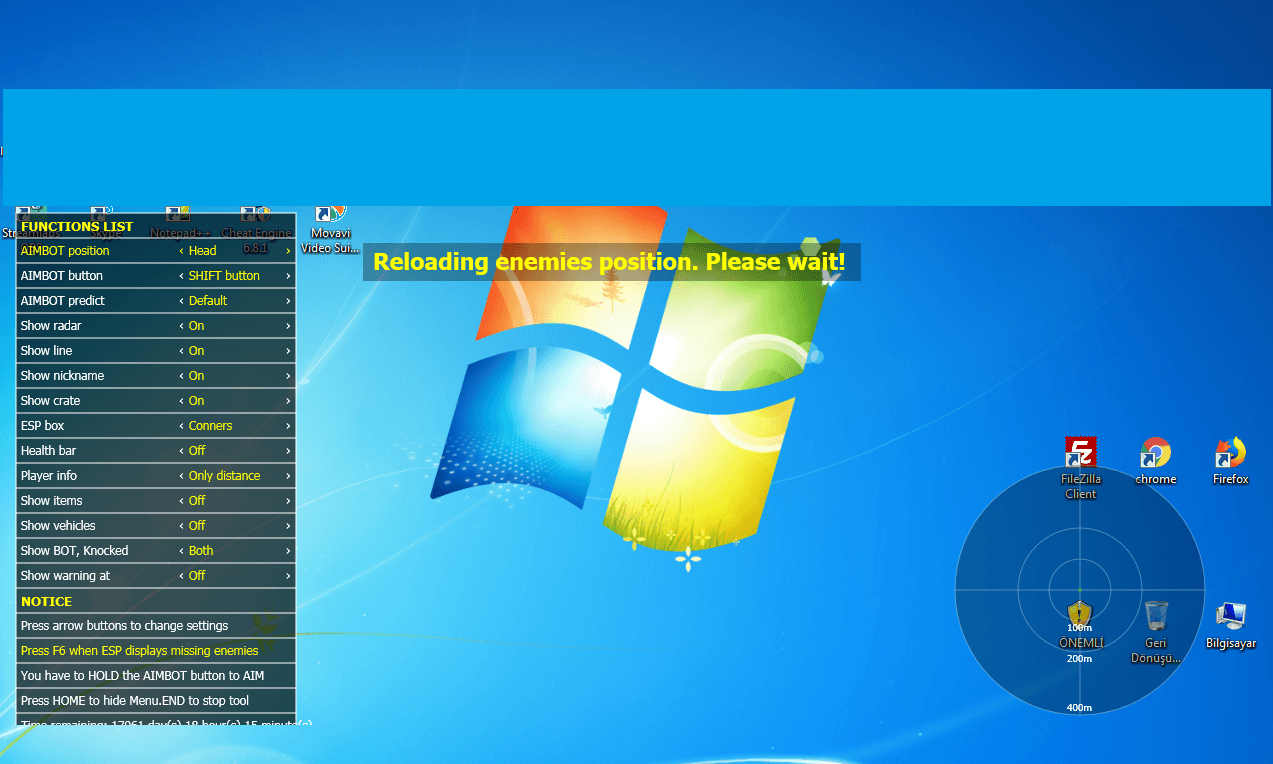Click the FUNCTIONS LIST header

(77, 227)
